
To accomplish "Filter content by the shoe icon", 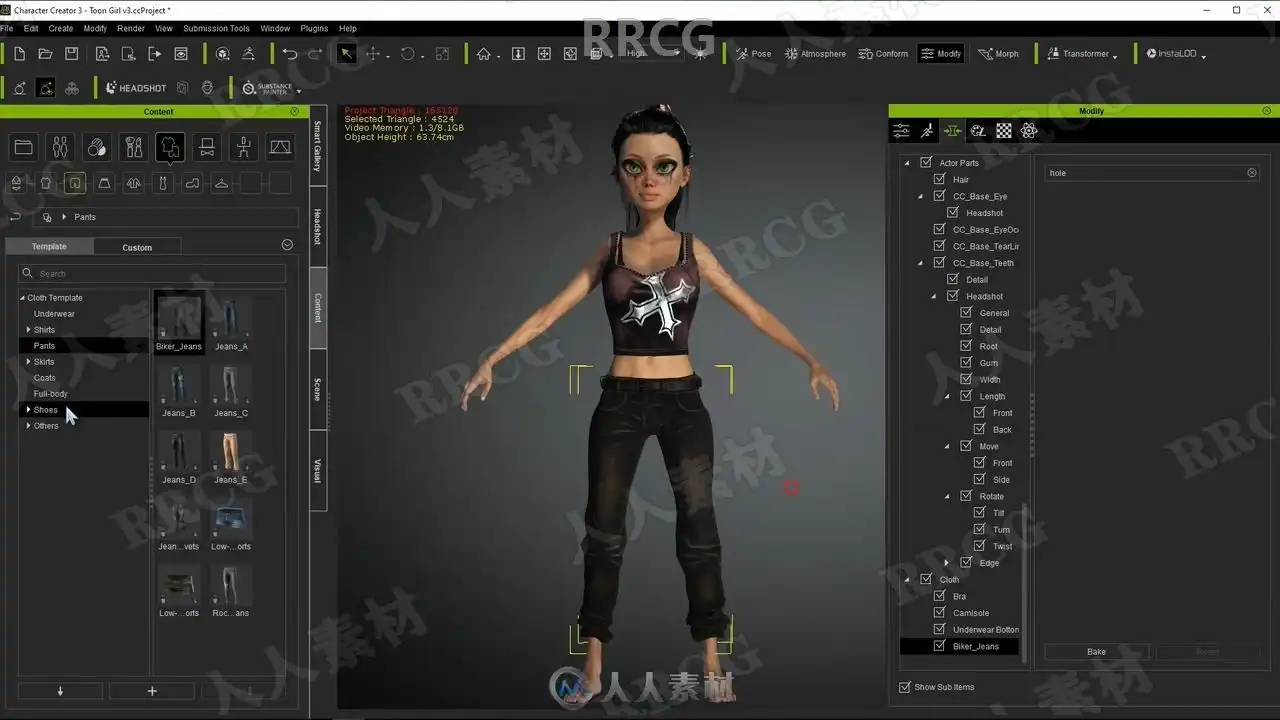I will 192,183.
